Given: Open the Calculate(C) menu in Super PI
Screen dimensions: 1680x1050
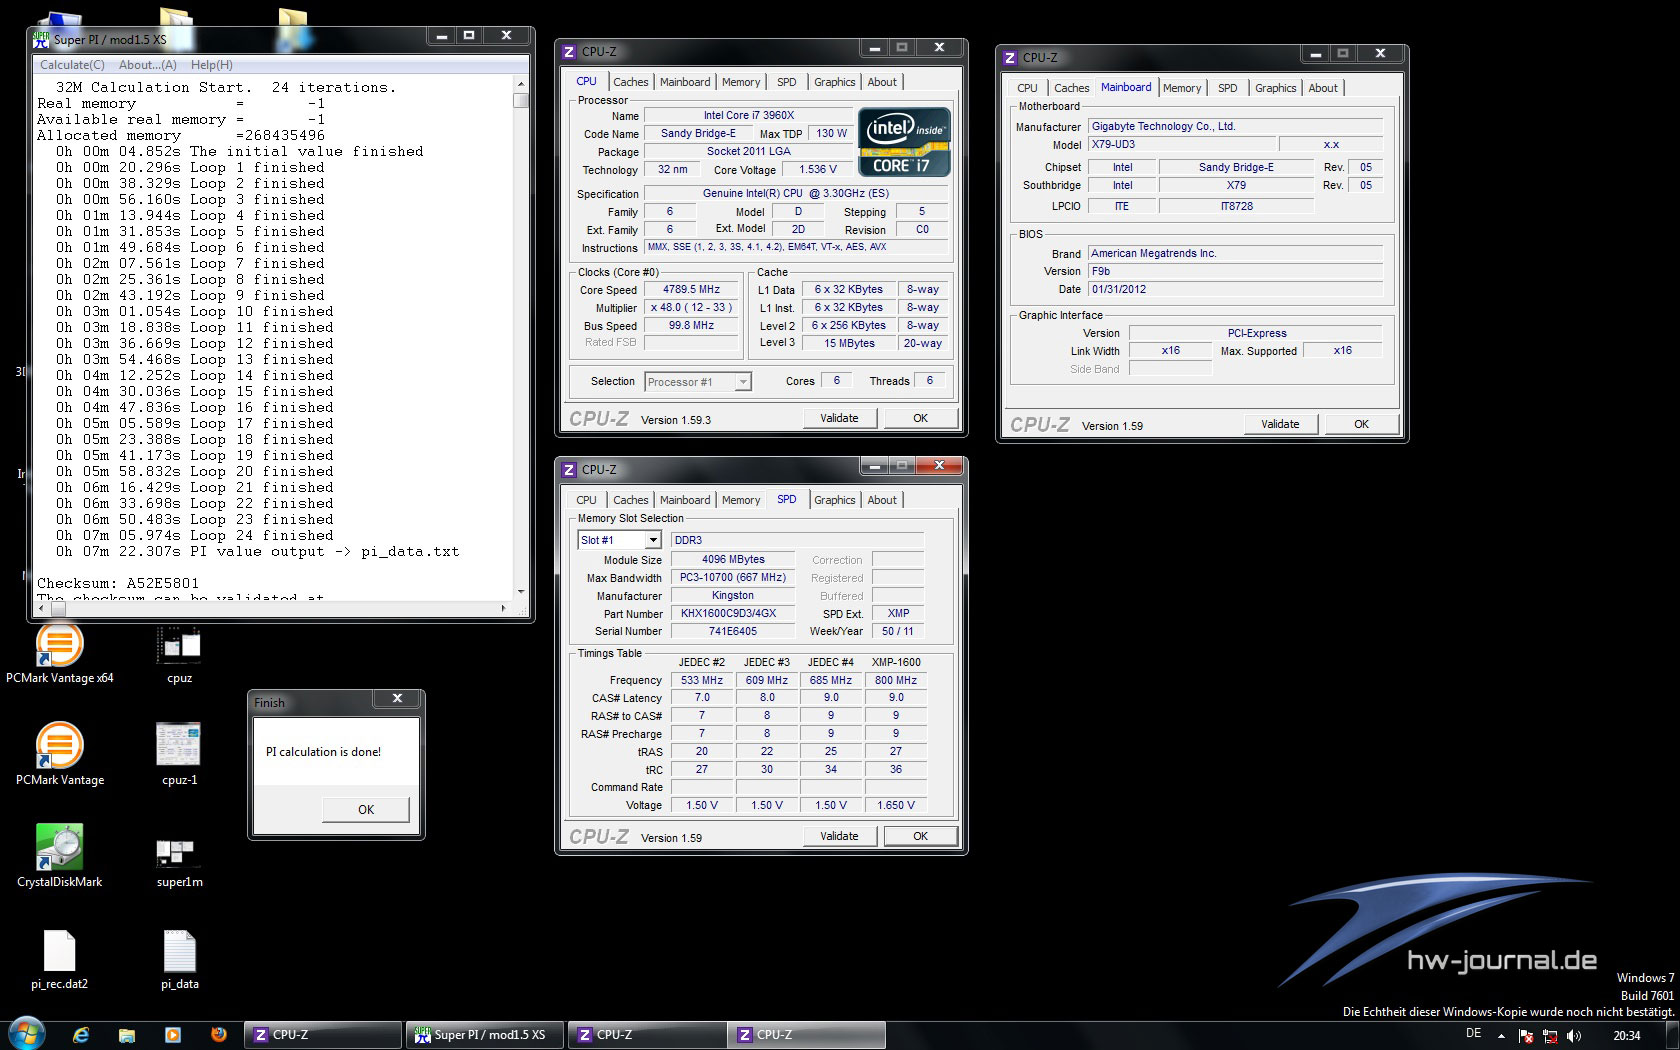Looking at the screenshot, I should 72,65.
